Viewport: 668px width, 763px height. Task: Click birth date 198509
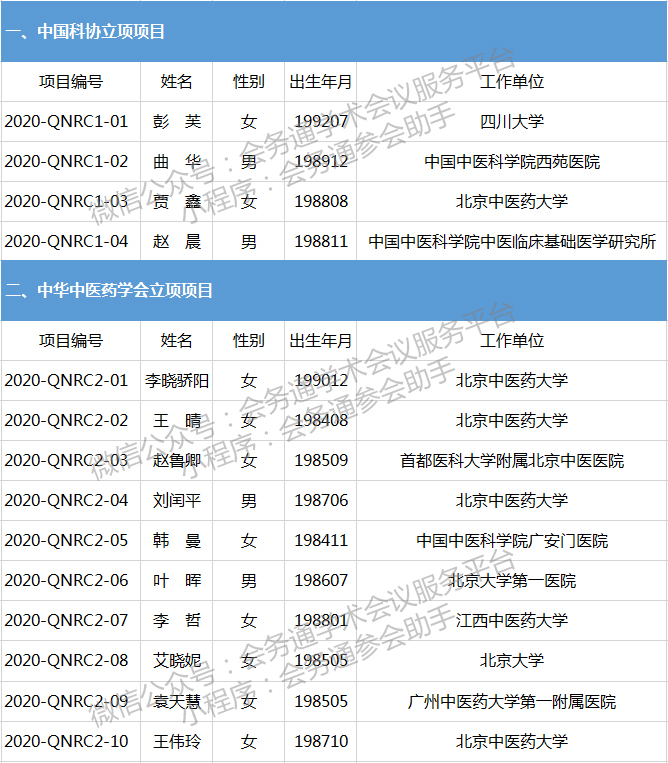click(x=321, y=460)
